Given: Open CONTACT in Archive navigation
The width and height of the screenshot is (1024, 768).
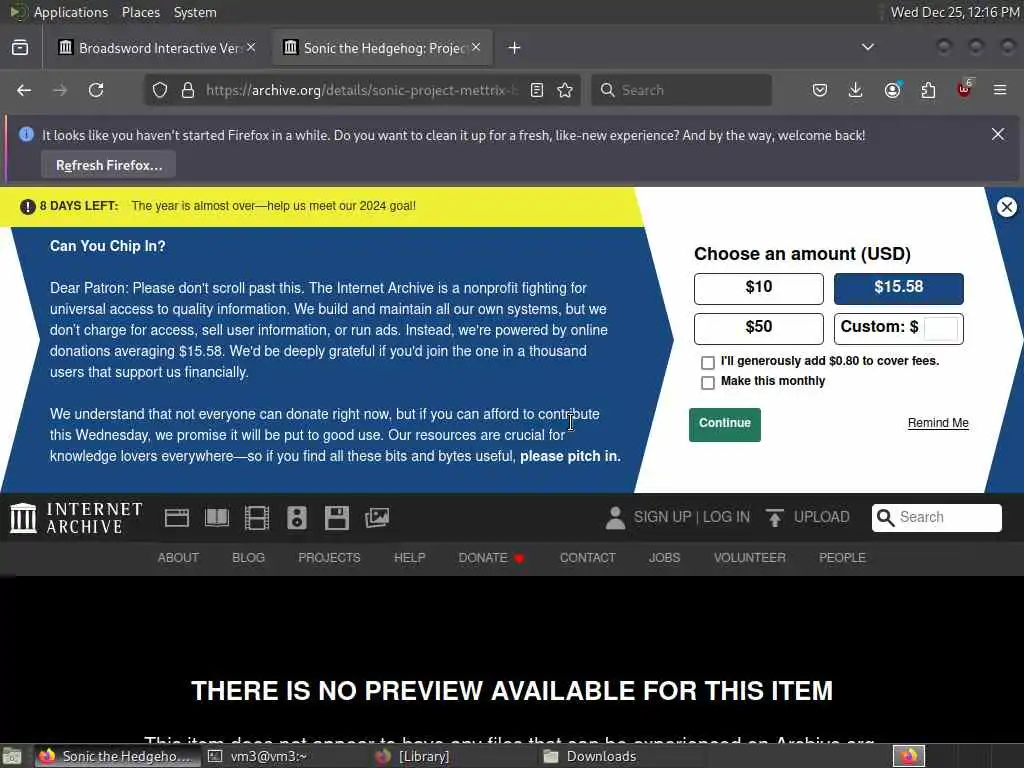Looking at the screenshot, I should [x=588, y=558].
